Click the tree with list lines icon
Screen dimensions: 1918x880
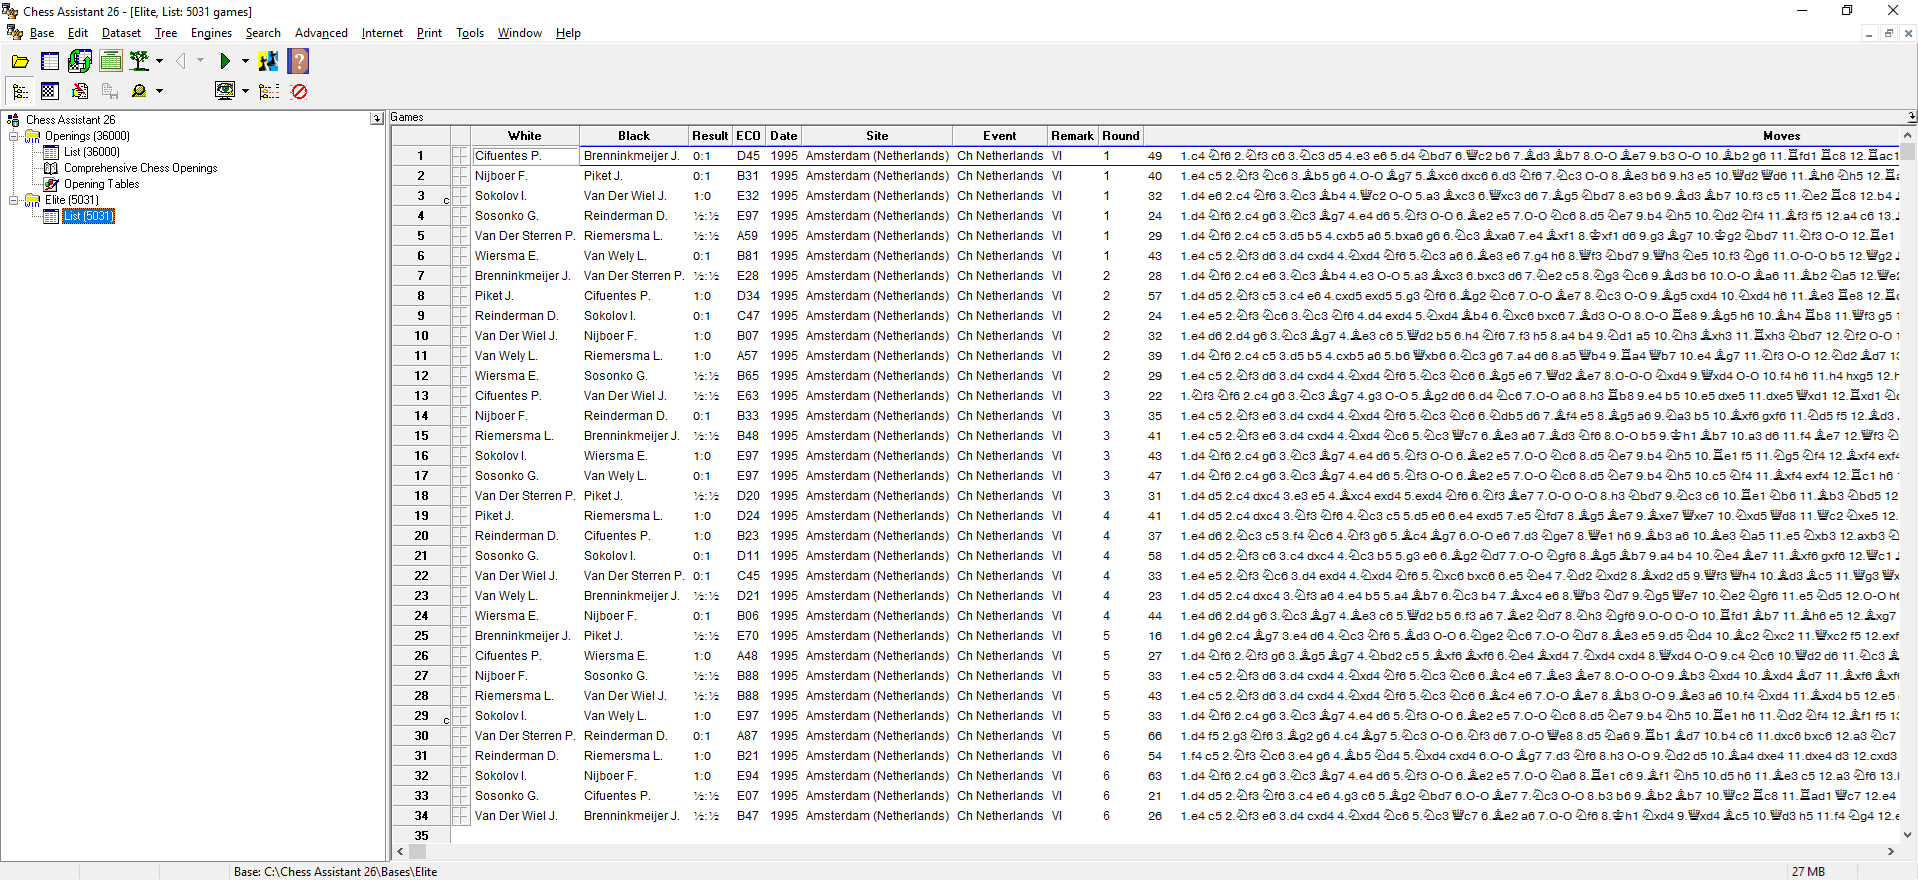tap(269, 91)
